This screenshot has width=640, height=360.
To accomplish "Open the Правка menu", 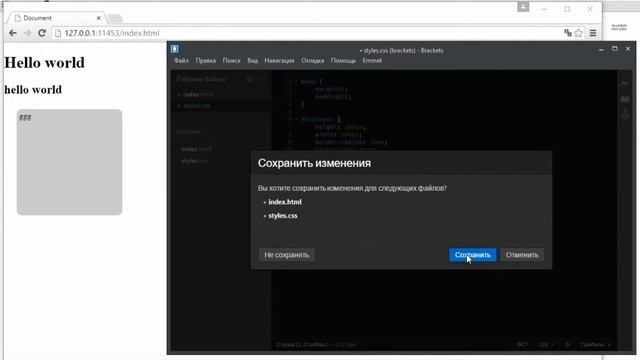I will pos(205,60).
